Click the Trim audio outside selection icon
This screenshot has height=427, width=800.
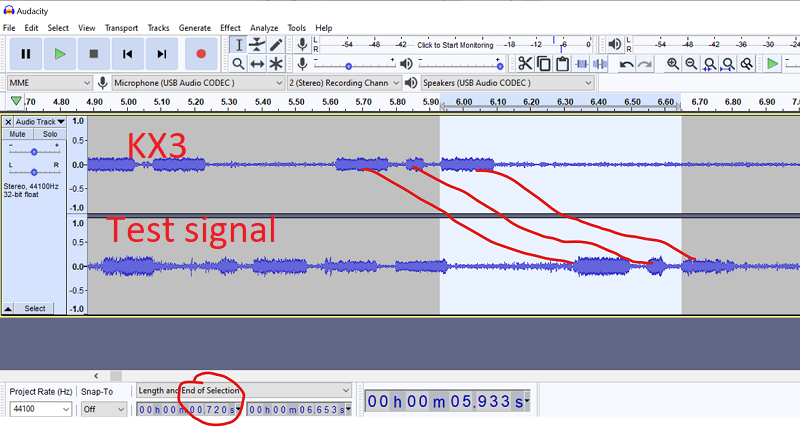581,64
